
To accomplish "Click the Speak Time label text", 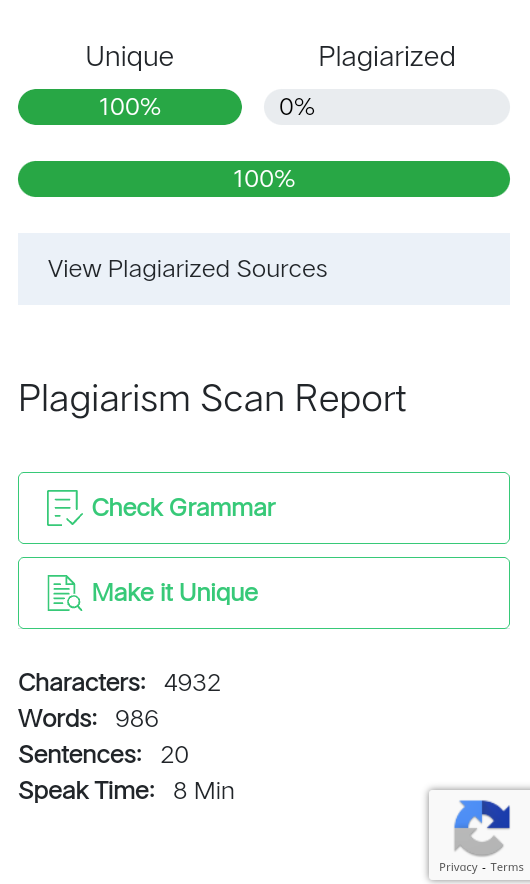I will click(x=86, y=792).
